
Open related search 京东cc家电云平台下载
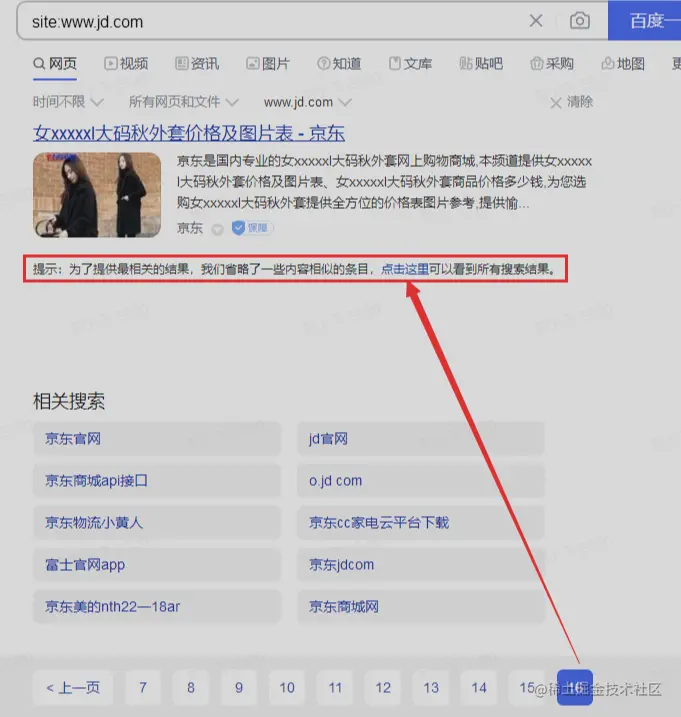click(421, 523)
